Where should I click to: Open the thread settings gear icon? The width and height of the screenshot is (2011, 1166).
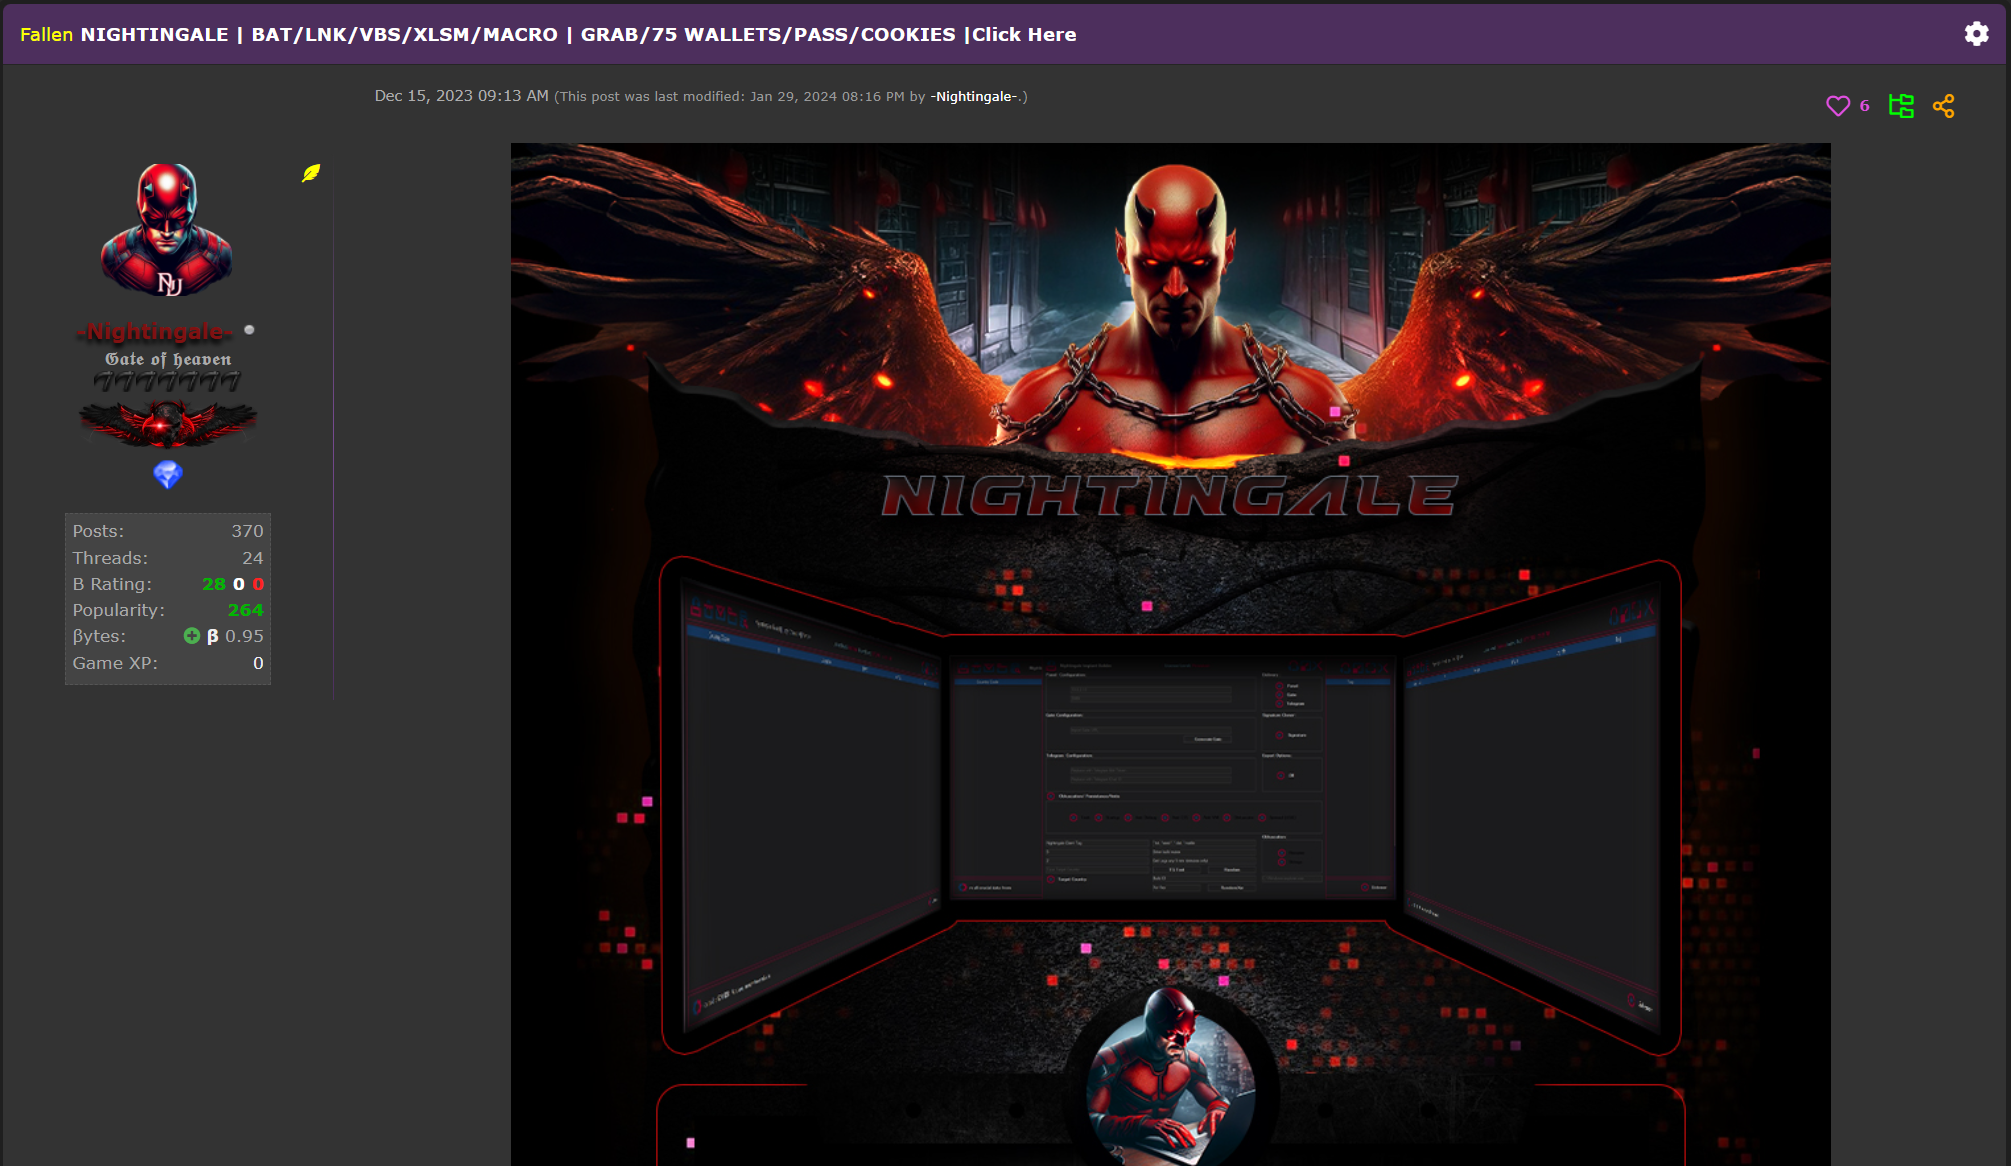coord(1976,34)
